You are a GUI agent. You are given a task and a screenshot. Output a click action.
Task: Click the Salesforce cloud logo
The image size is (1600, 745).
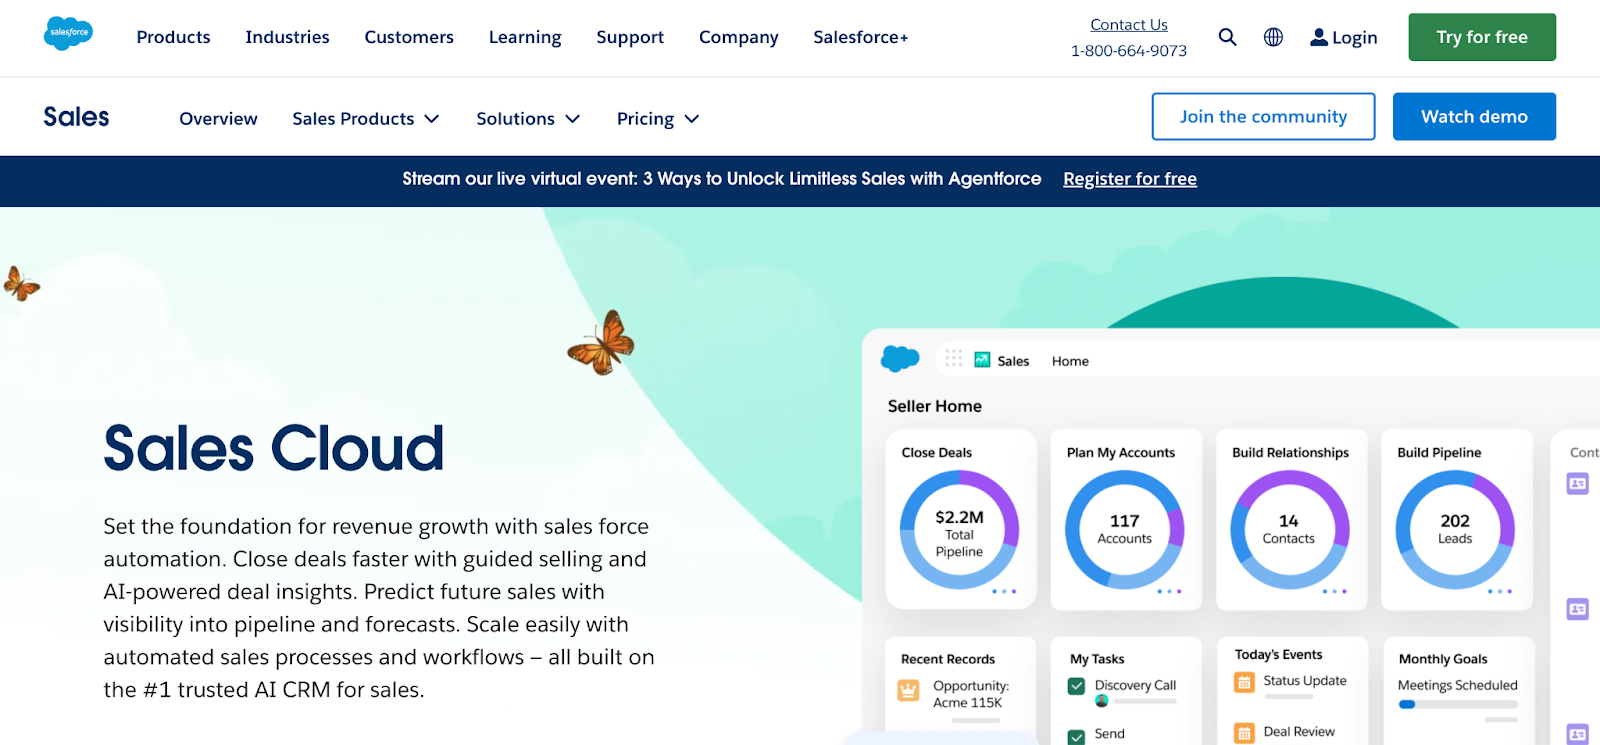68,34
